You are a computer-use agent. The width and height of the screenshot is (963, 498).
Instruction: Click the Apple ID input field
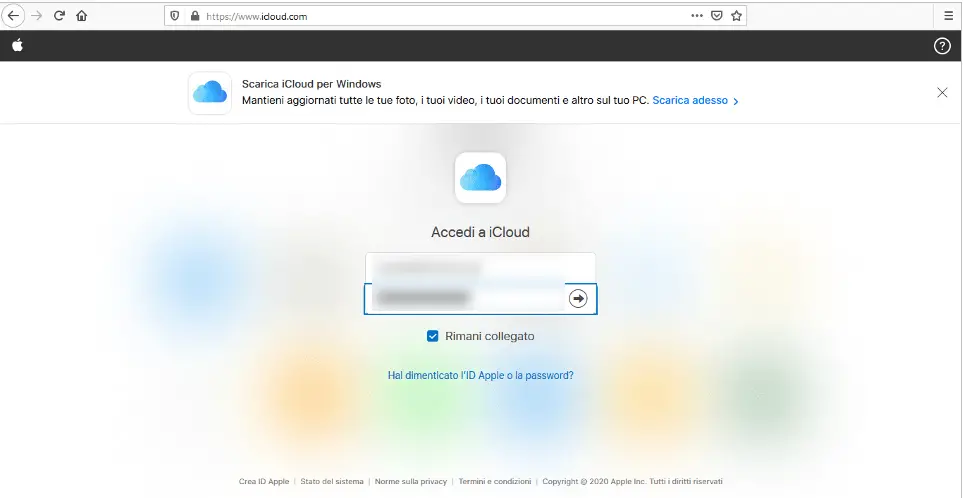click(x=480, y=268)
